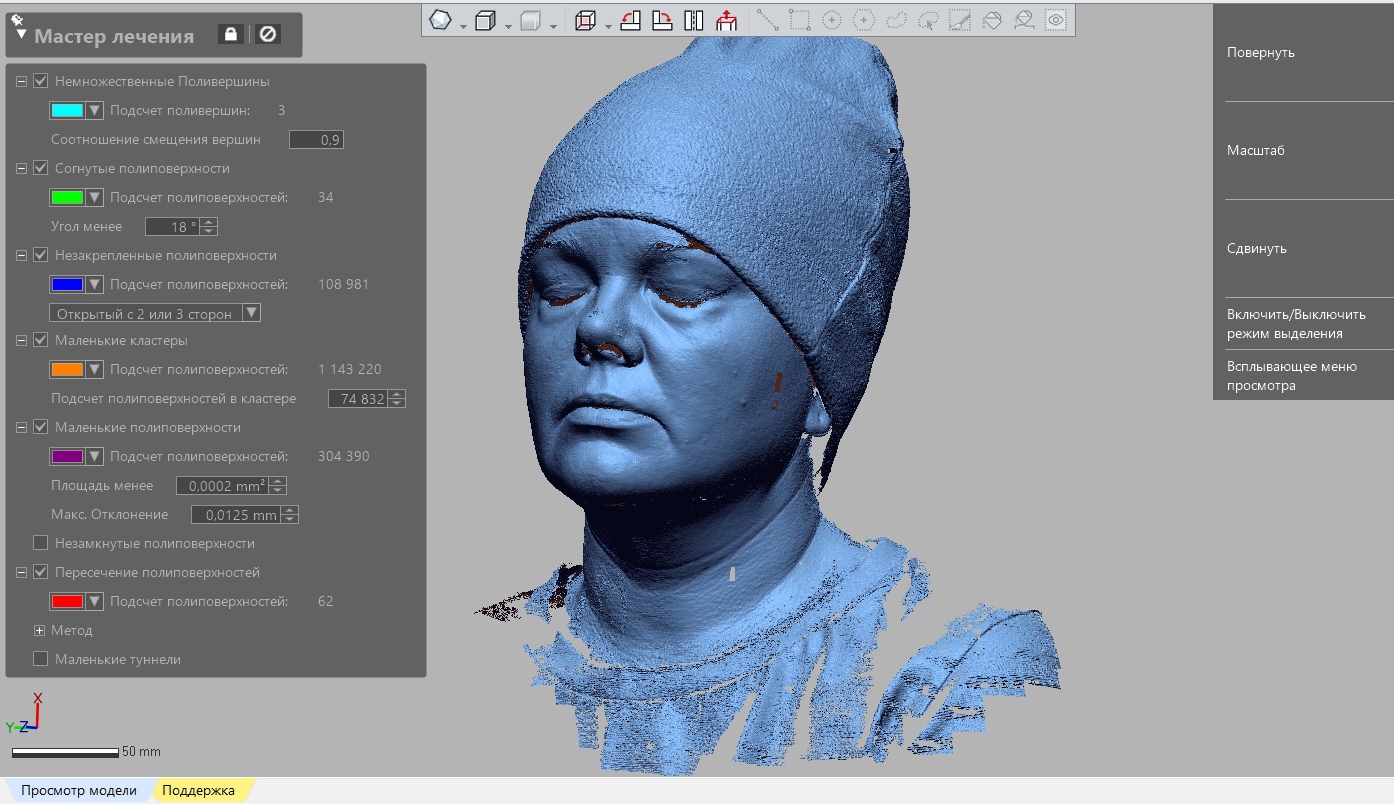
Task: Enable the Незамкнутые полиповерхности checkbox
Action: tap(41, 543)
